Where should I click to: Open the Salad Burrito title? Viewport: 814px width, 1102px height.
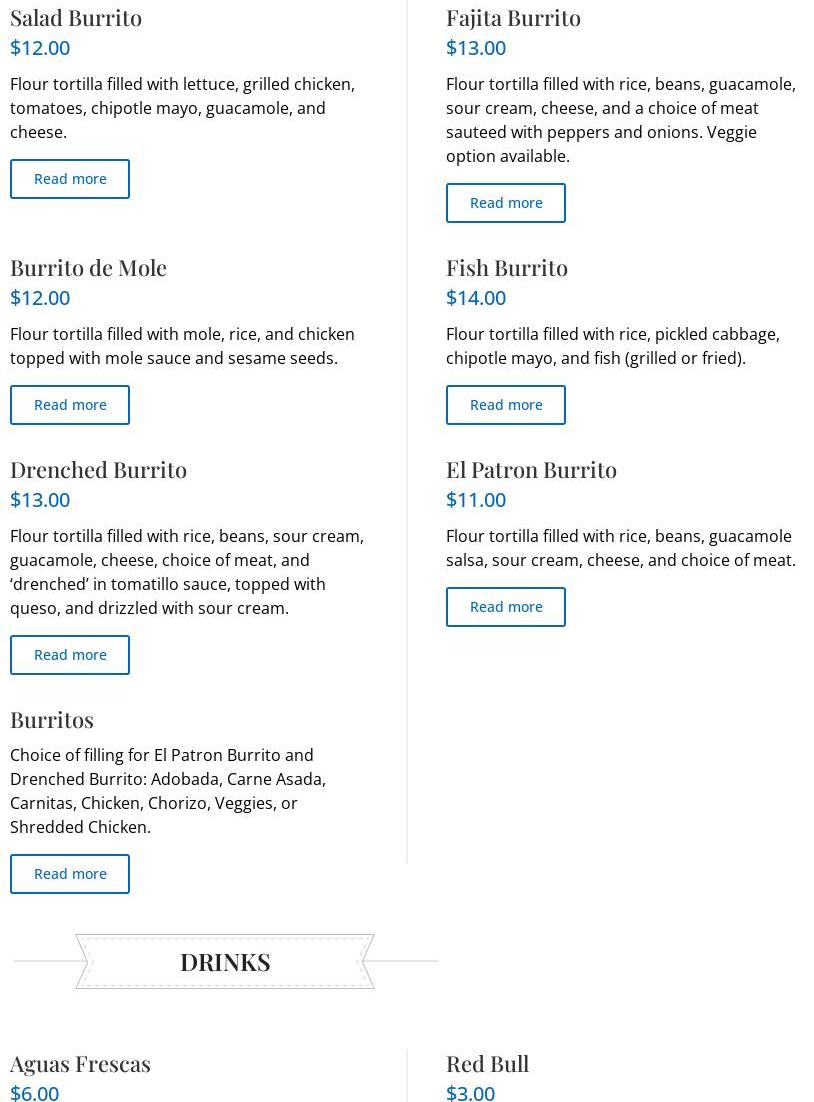click(x=76, y=17)
